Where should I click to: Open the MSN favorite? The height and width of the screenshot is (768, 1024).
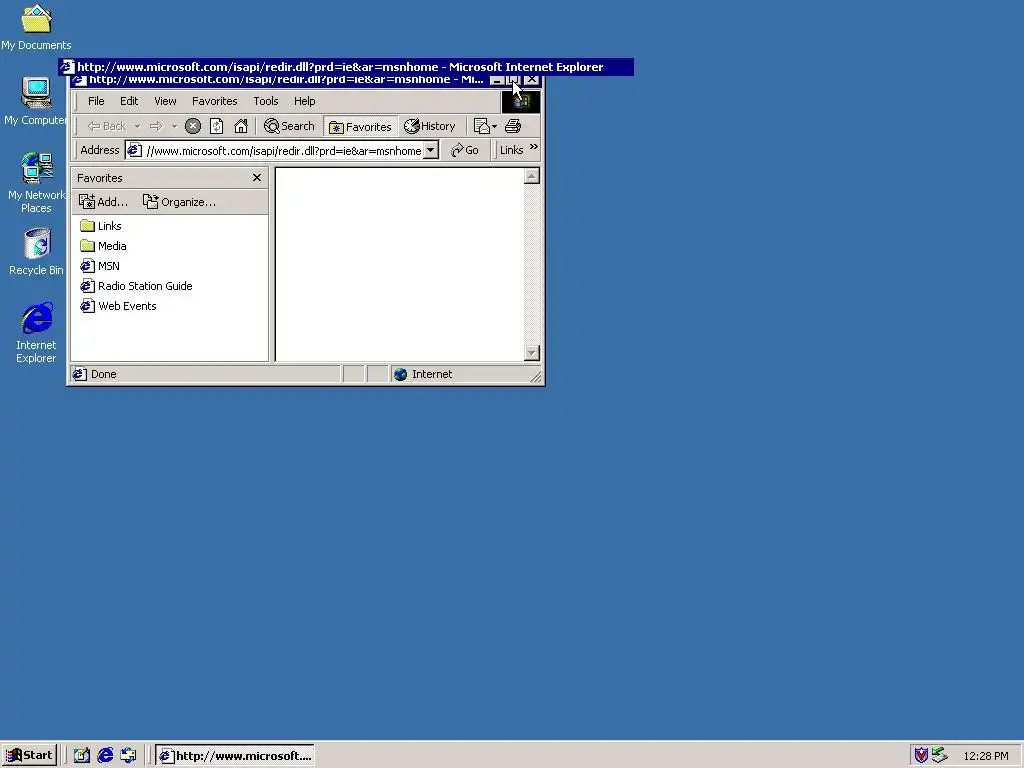(x=100, y=266)
